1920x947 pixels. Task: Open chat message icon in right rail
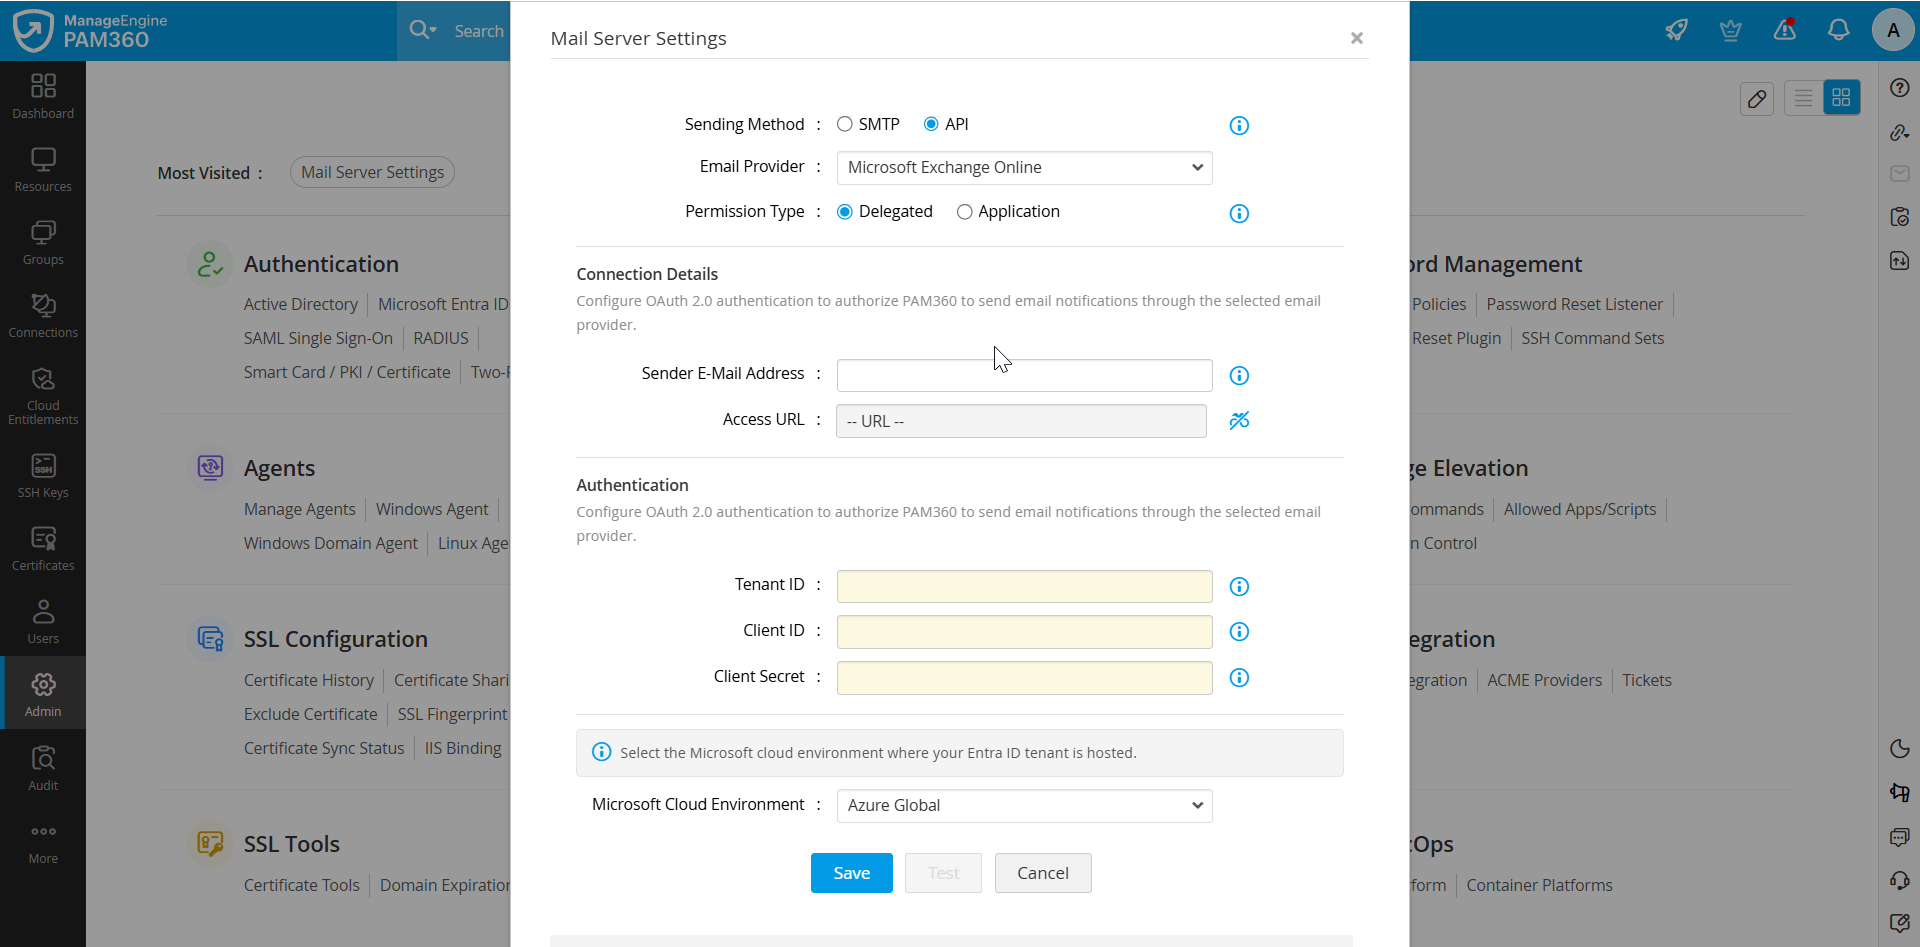1900,836
